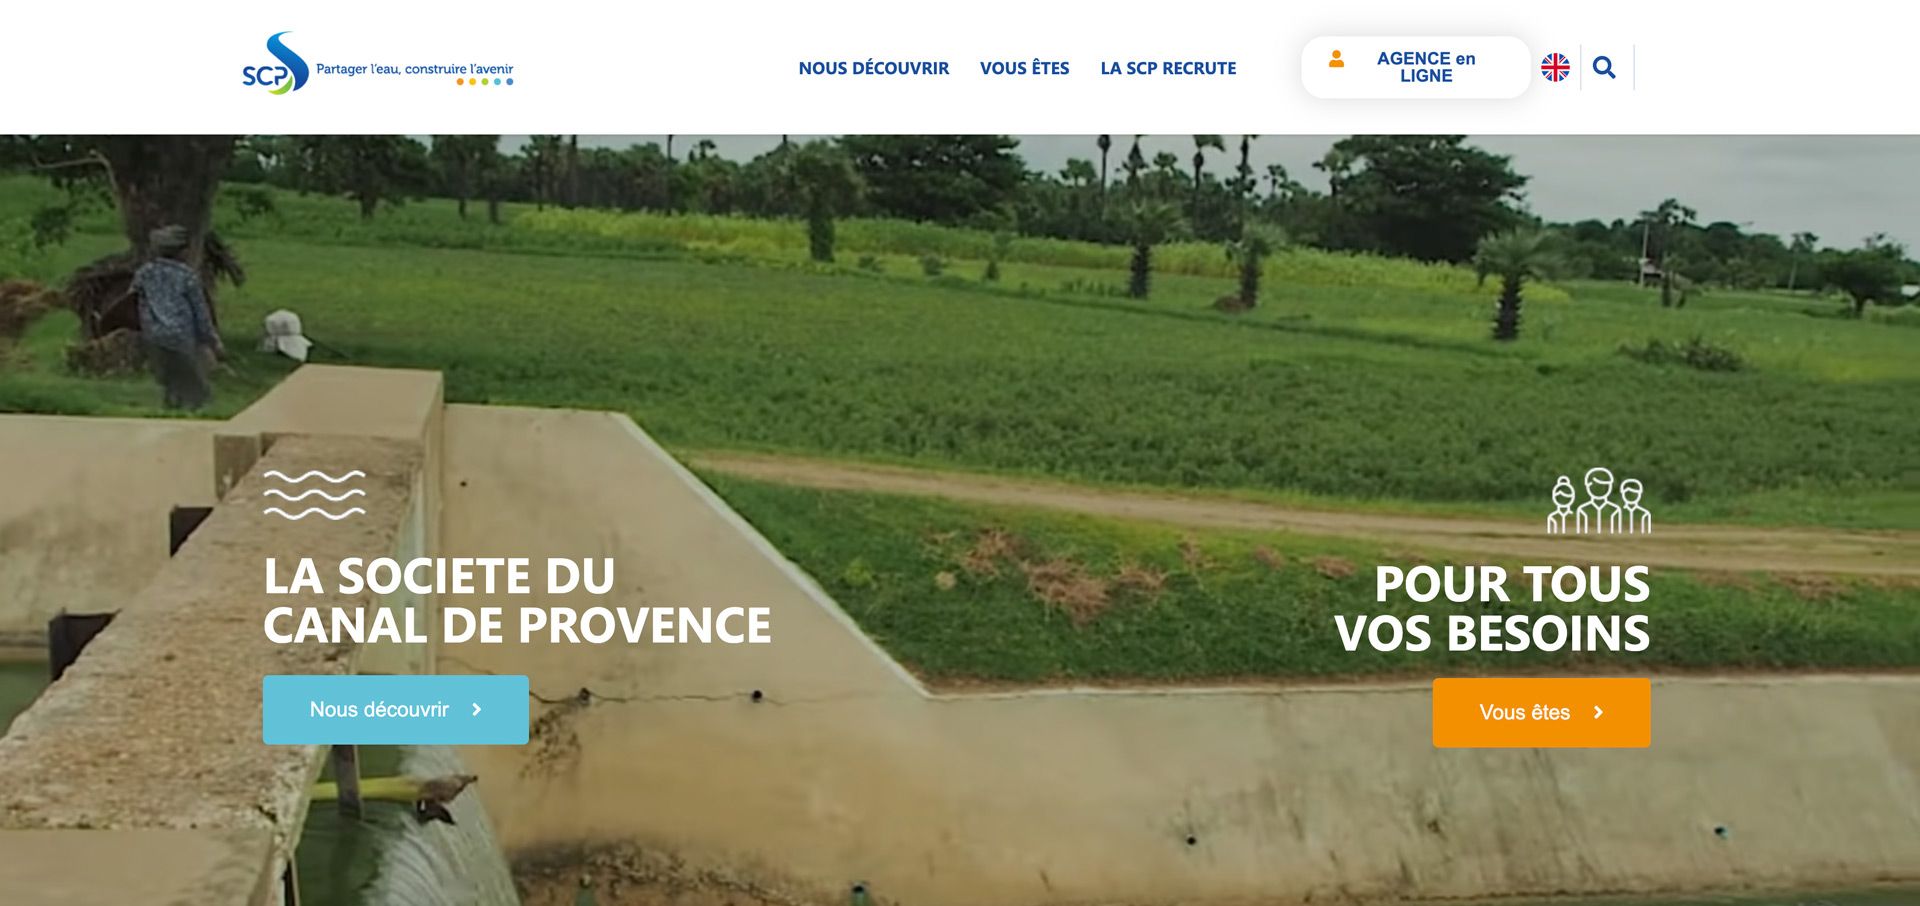Screen dimensions: 1920x906
Task: Open the VOUS ÊTES menu item
Action: [1024, 68]
